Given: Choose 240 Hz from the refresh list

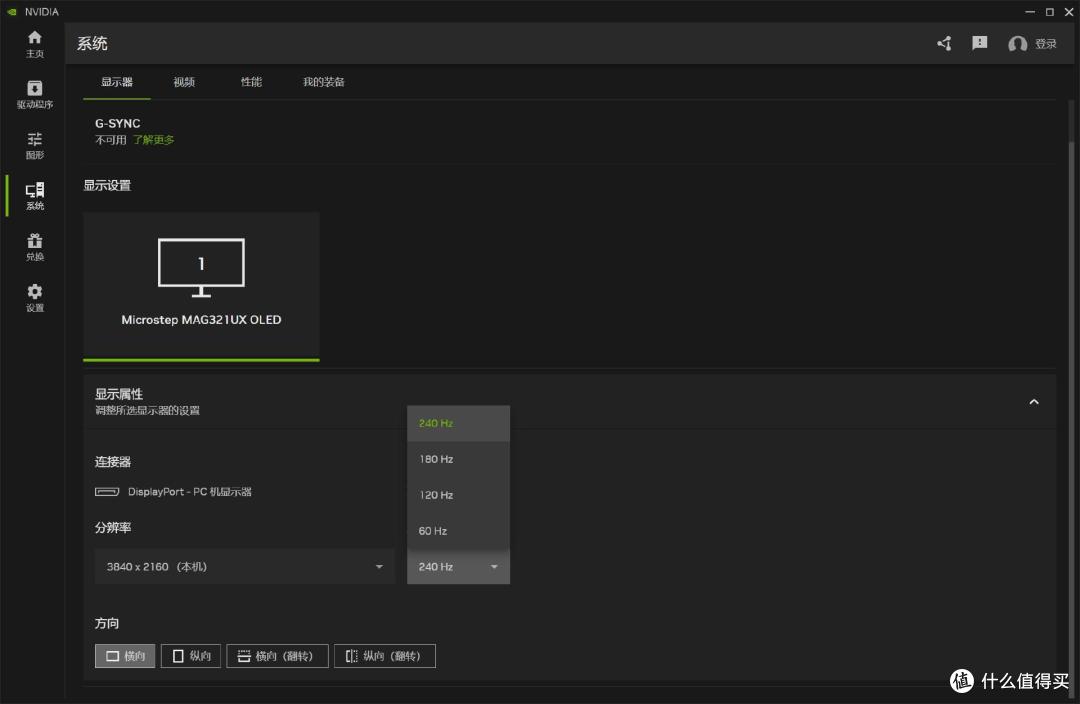Looking at the screenshot, I should tap(458, 423).
